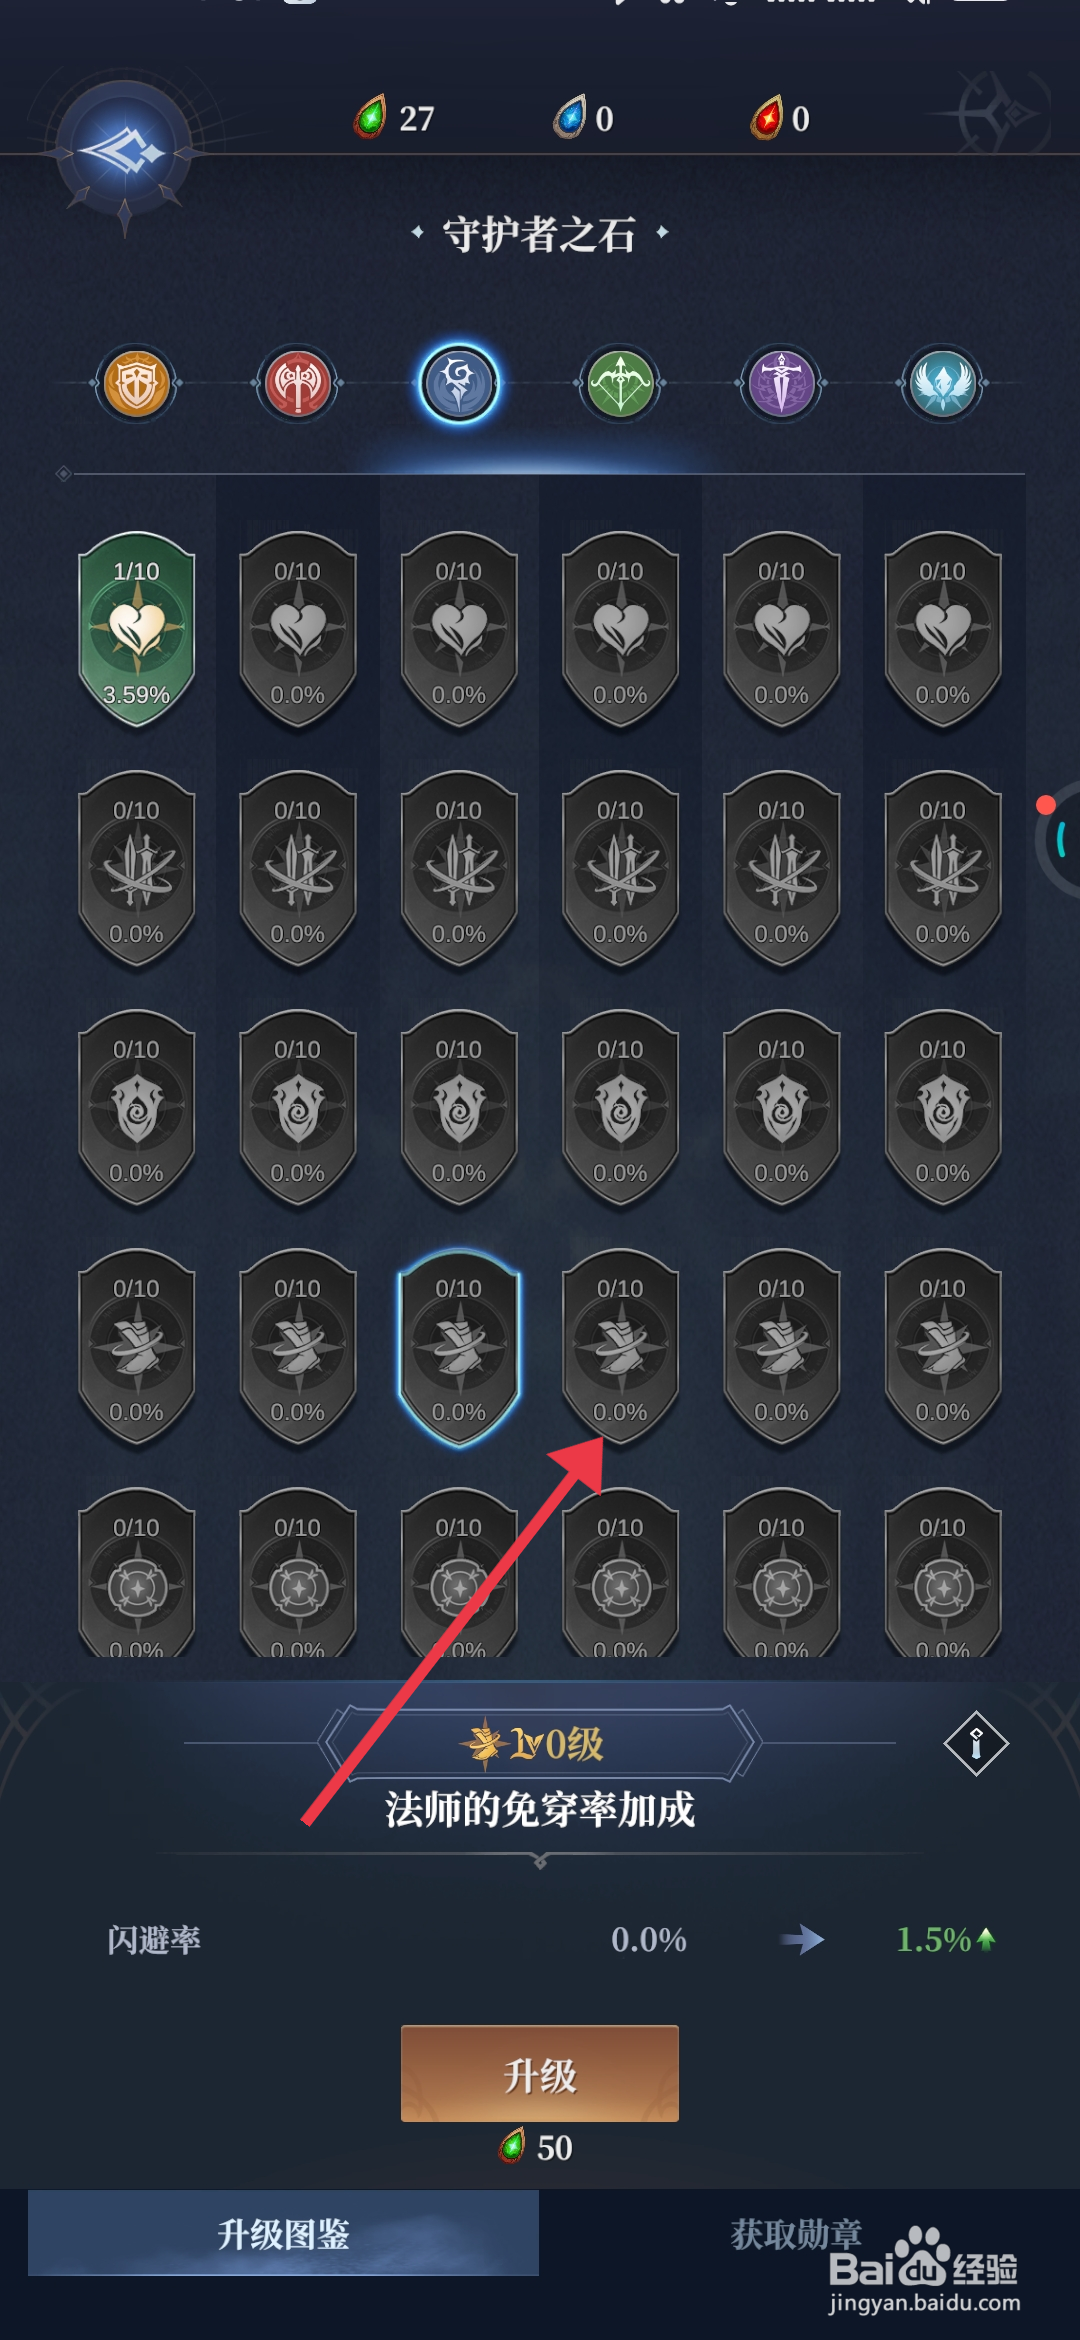1080x2340 pixels.
Task: Select the blue mage class icon
Action: (459, 383)
